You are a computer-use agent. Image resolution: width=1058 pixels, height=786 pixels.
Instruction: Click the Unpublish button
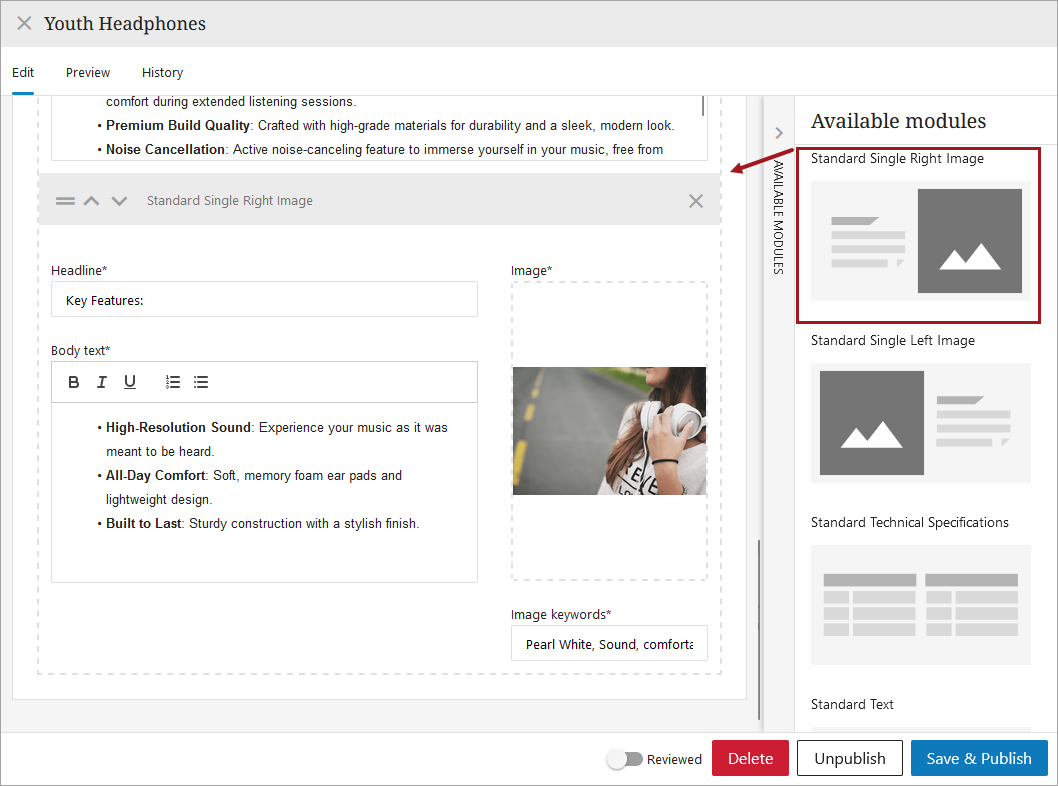[849, 758]
